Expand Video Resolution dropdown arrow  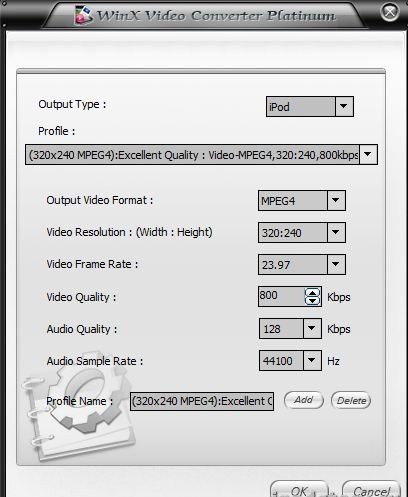[x=336, y=232]
